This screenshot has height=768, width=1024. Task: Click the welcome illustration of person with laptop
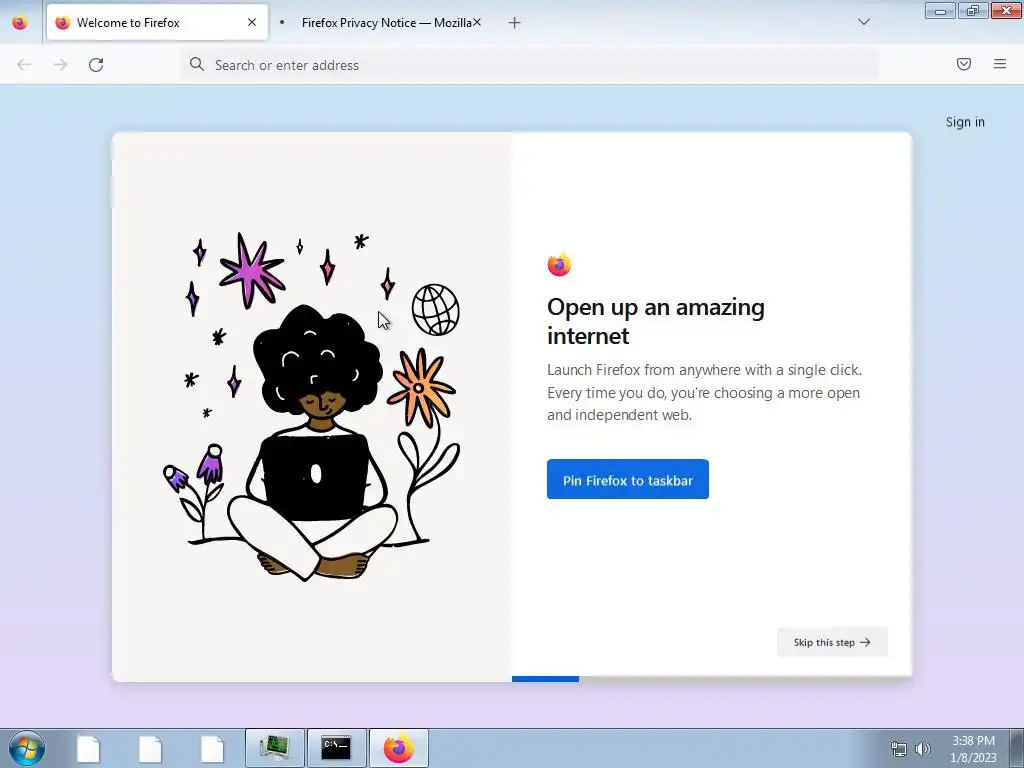[312, 406]
